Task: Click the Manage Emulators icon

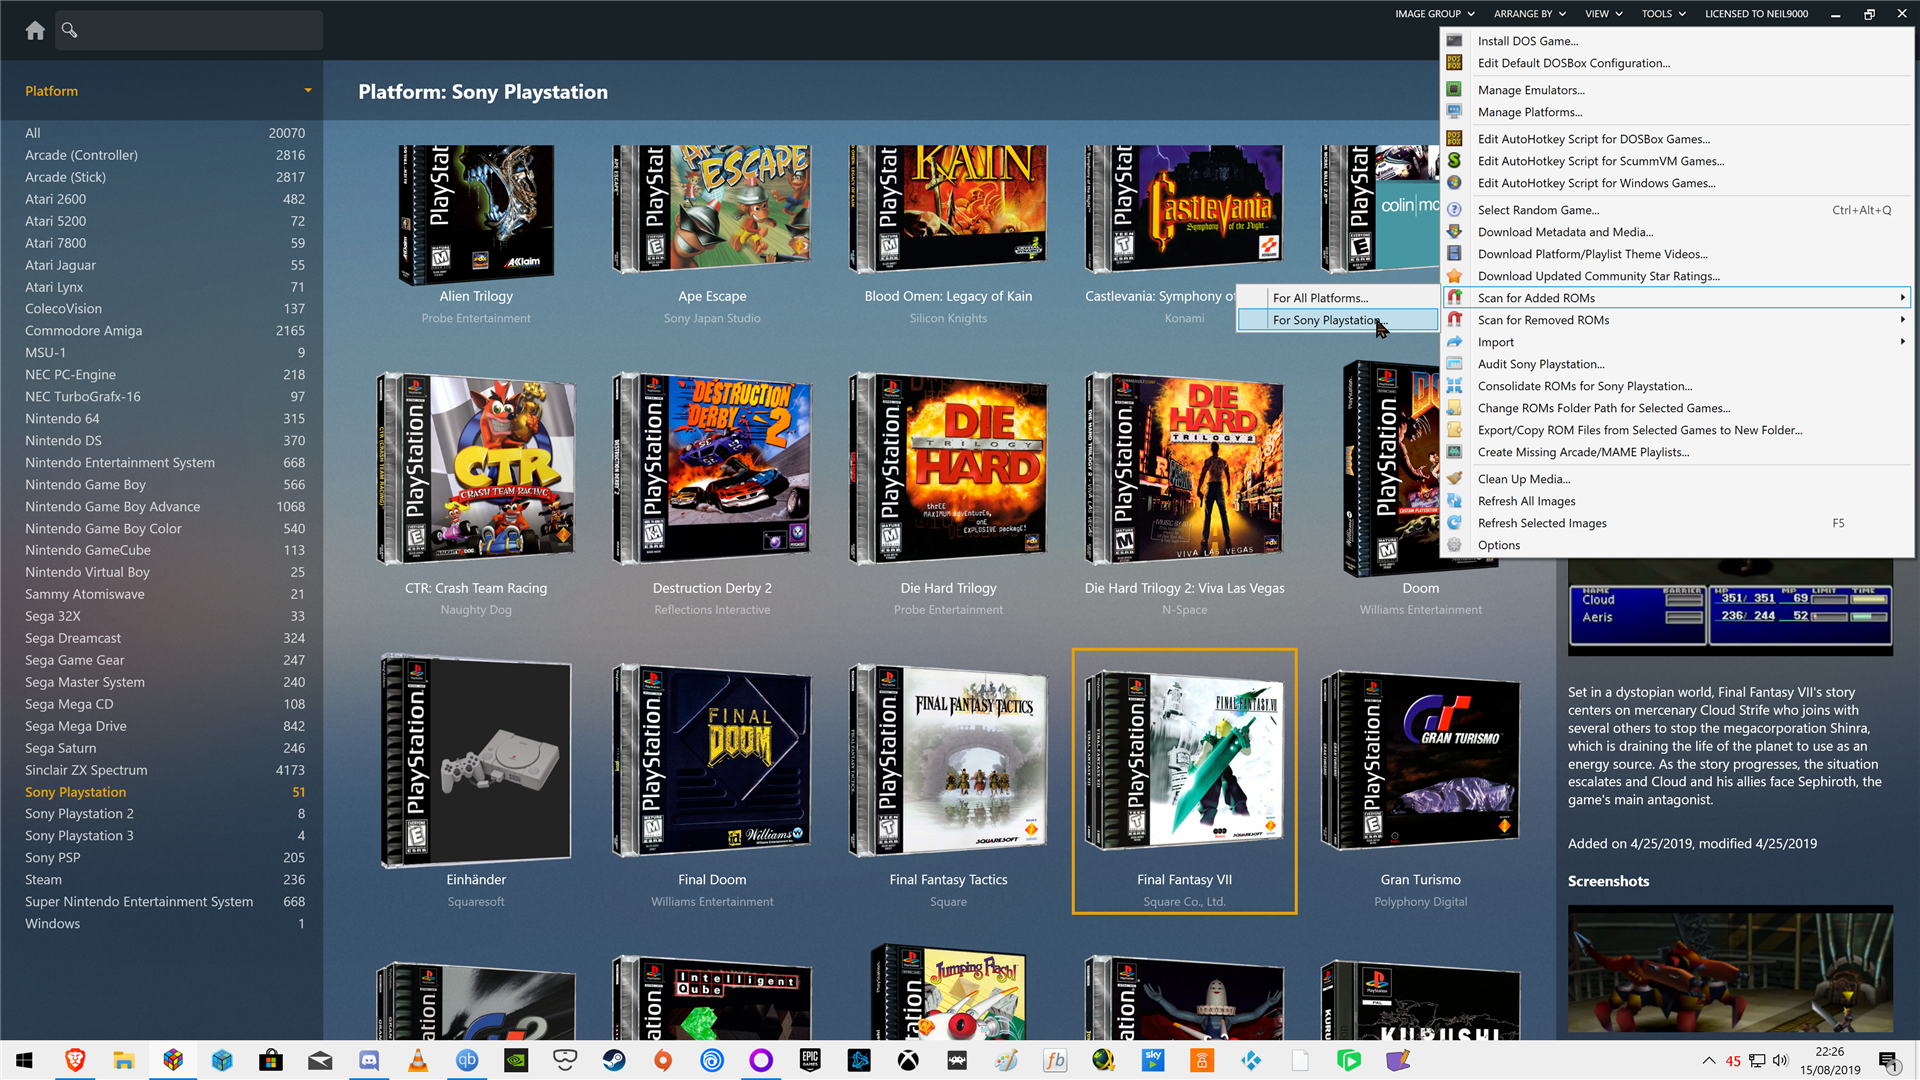Action: pyautogui.click(x=1455, y=90)
